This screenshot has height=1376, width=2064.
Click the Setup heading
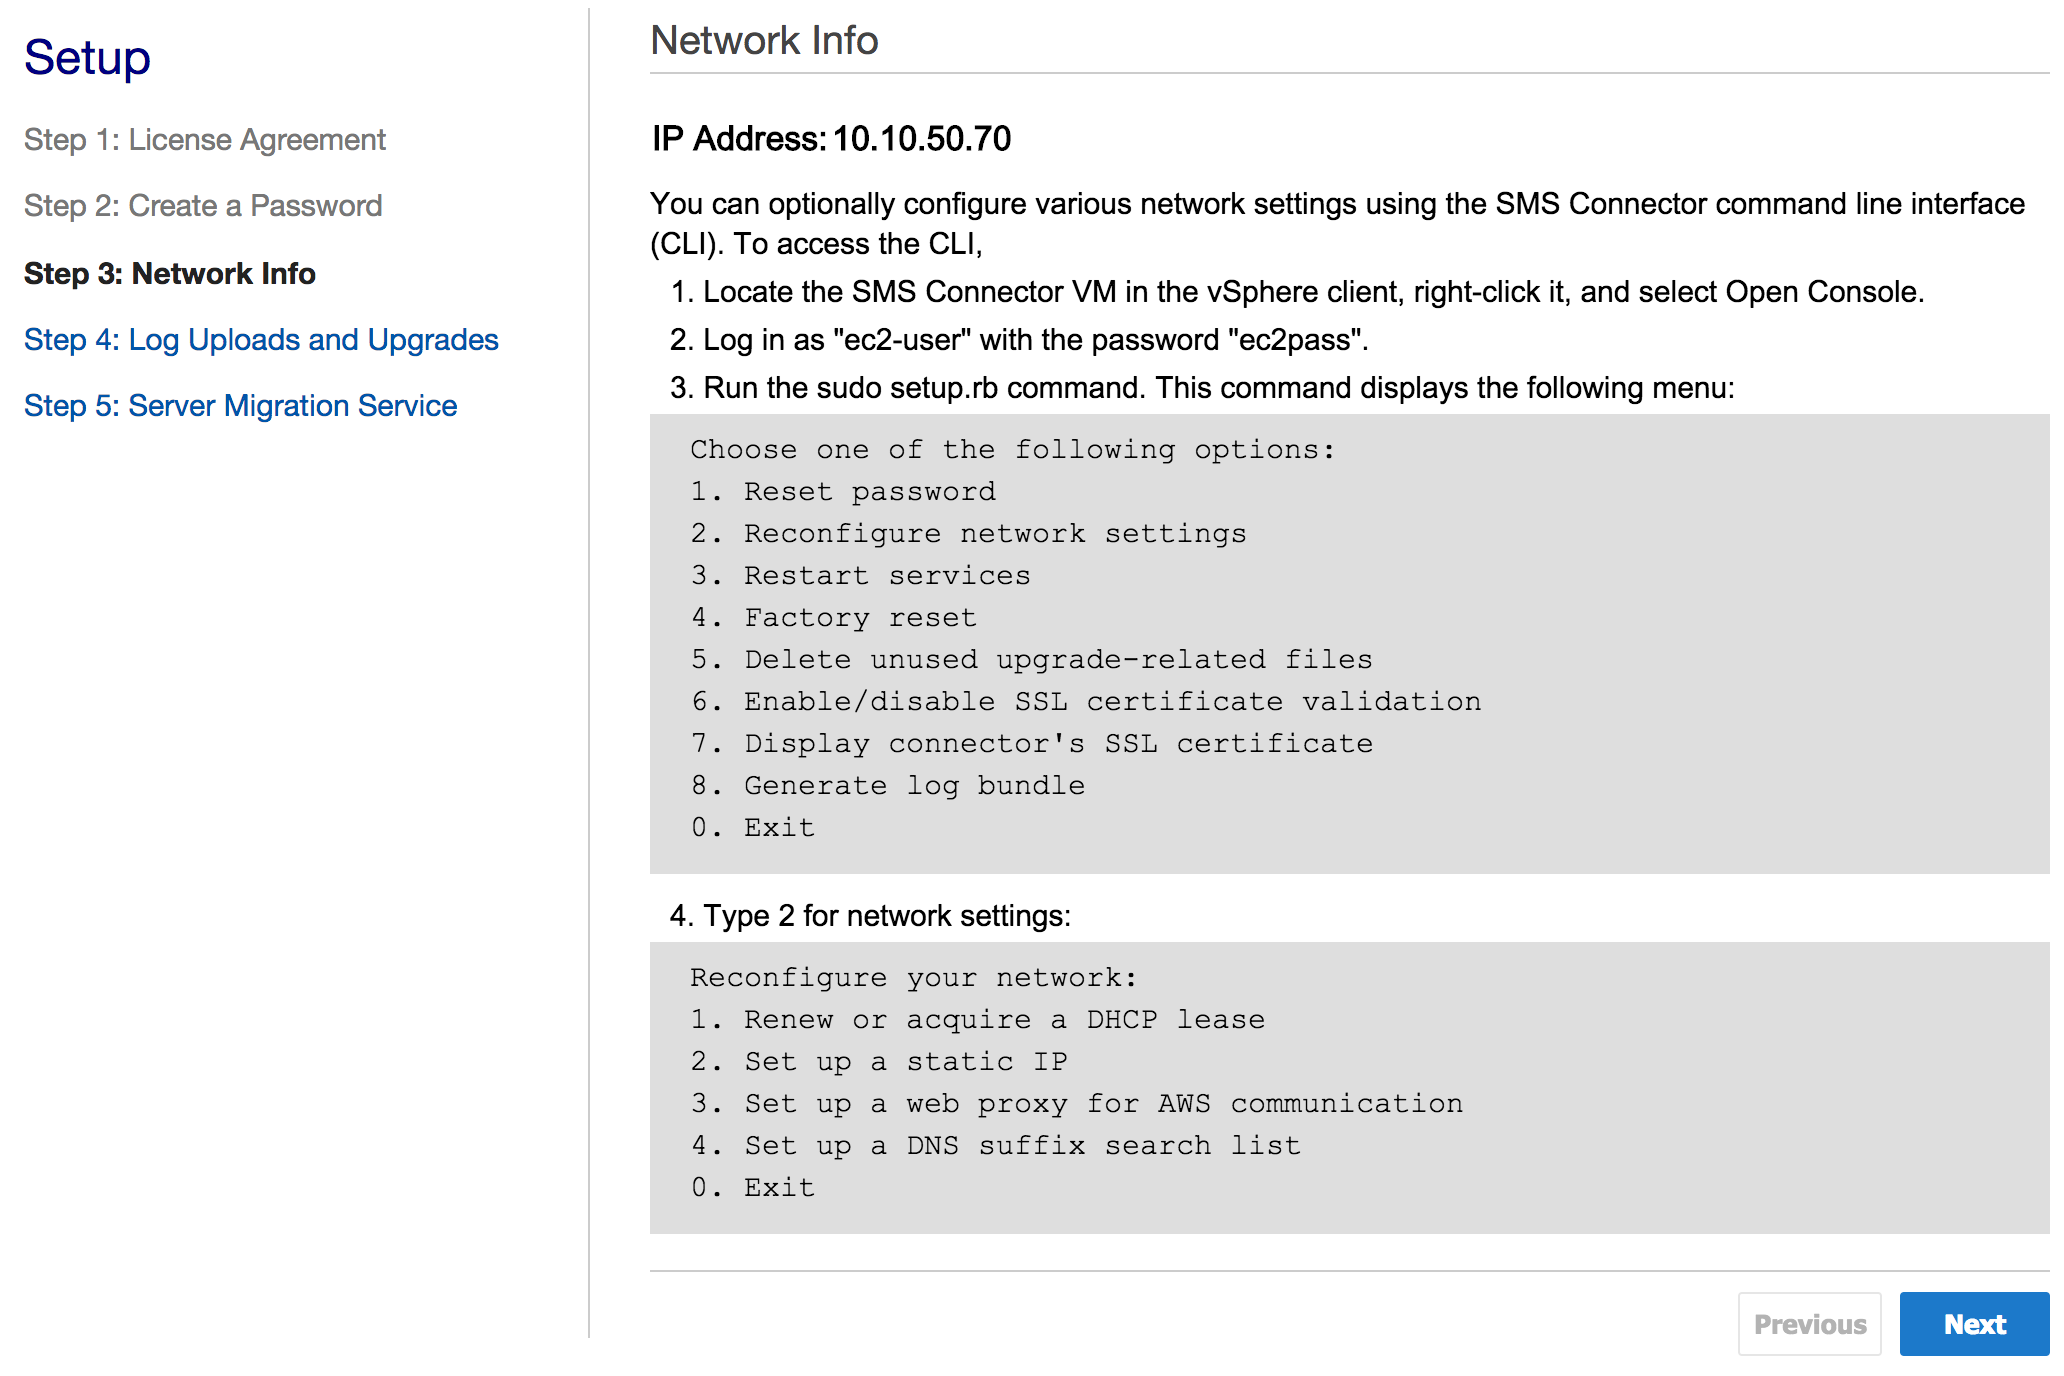click(87, 58)
